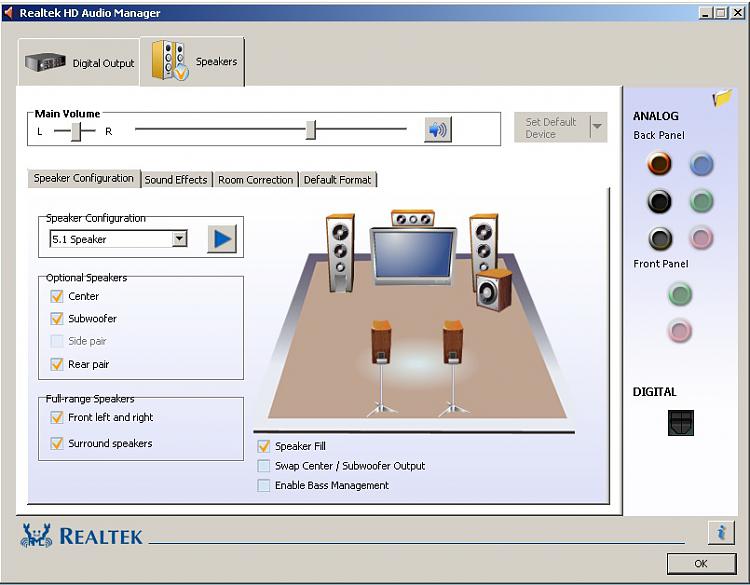Click the pink back panel audio jack

701,238
